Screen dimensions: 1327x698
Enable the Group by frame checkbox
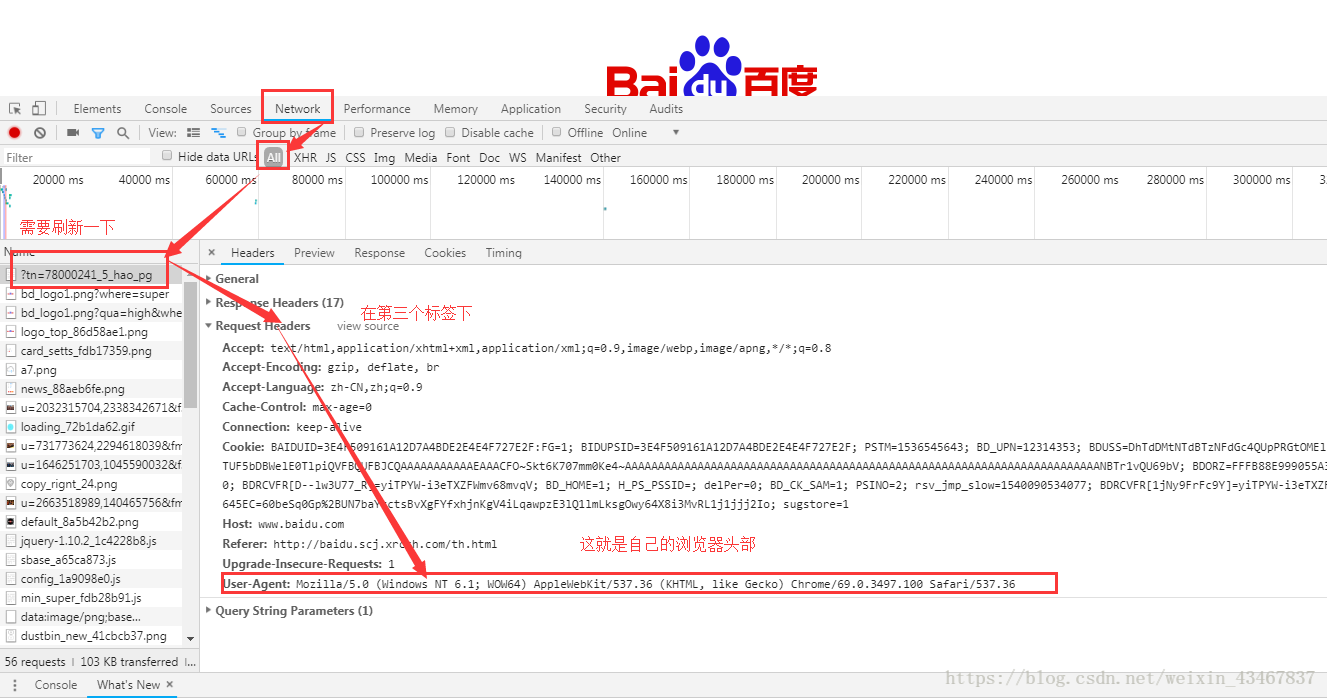click(242, 132)
